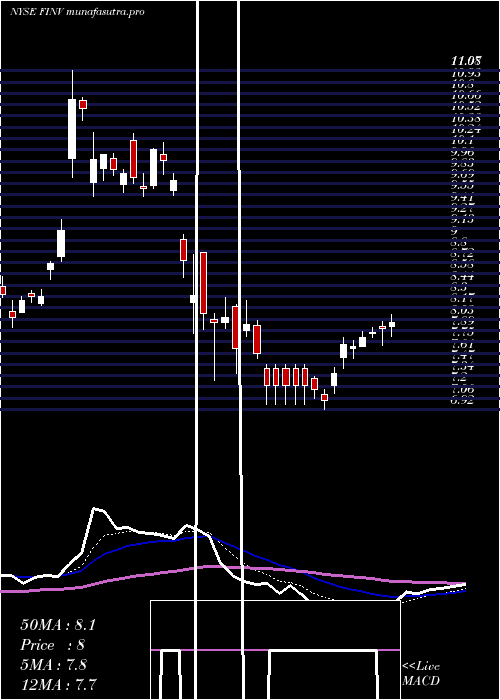Click the 11.07 top price label
Screen dimensions: 500x700
click(467, 61)
